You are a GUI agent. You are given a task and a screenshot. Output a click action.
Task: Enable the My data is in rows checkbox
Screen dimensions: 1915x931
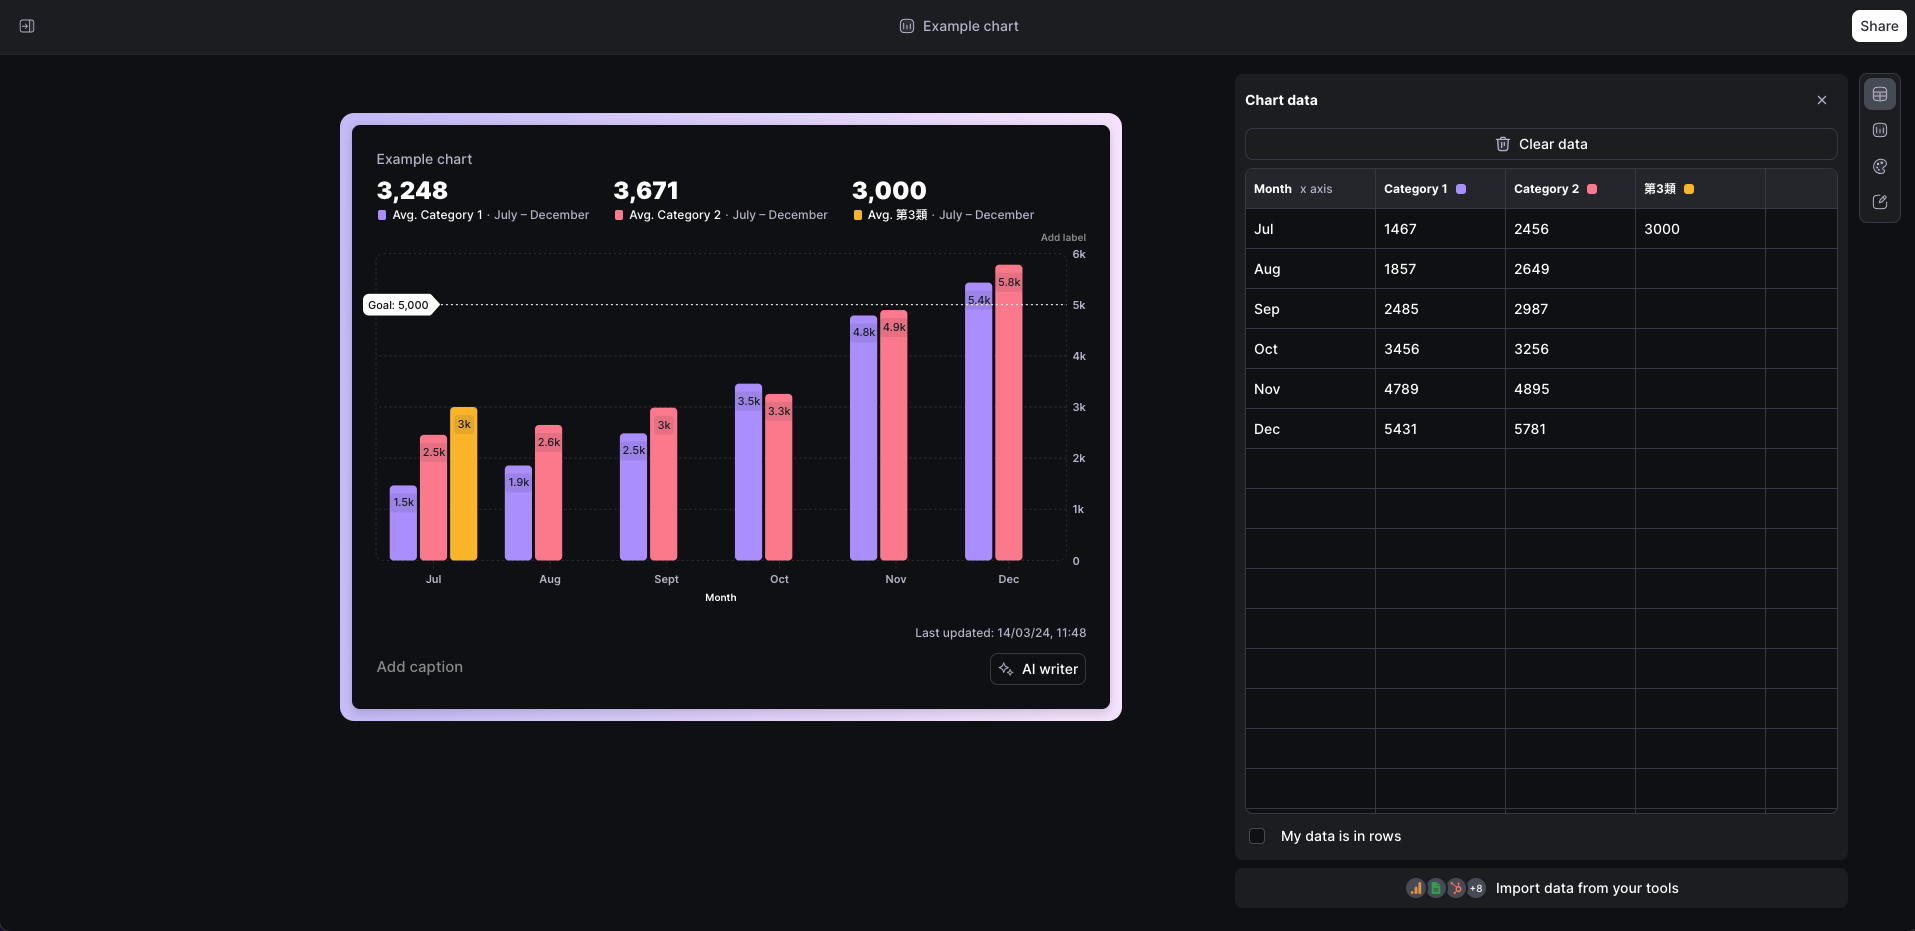[1257, 836]
